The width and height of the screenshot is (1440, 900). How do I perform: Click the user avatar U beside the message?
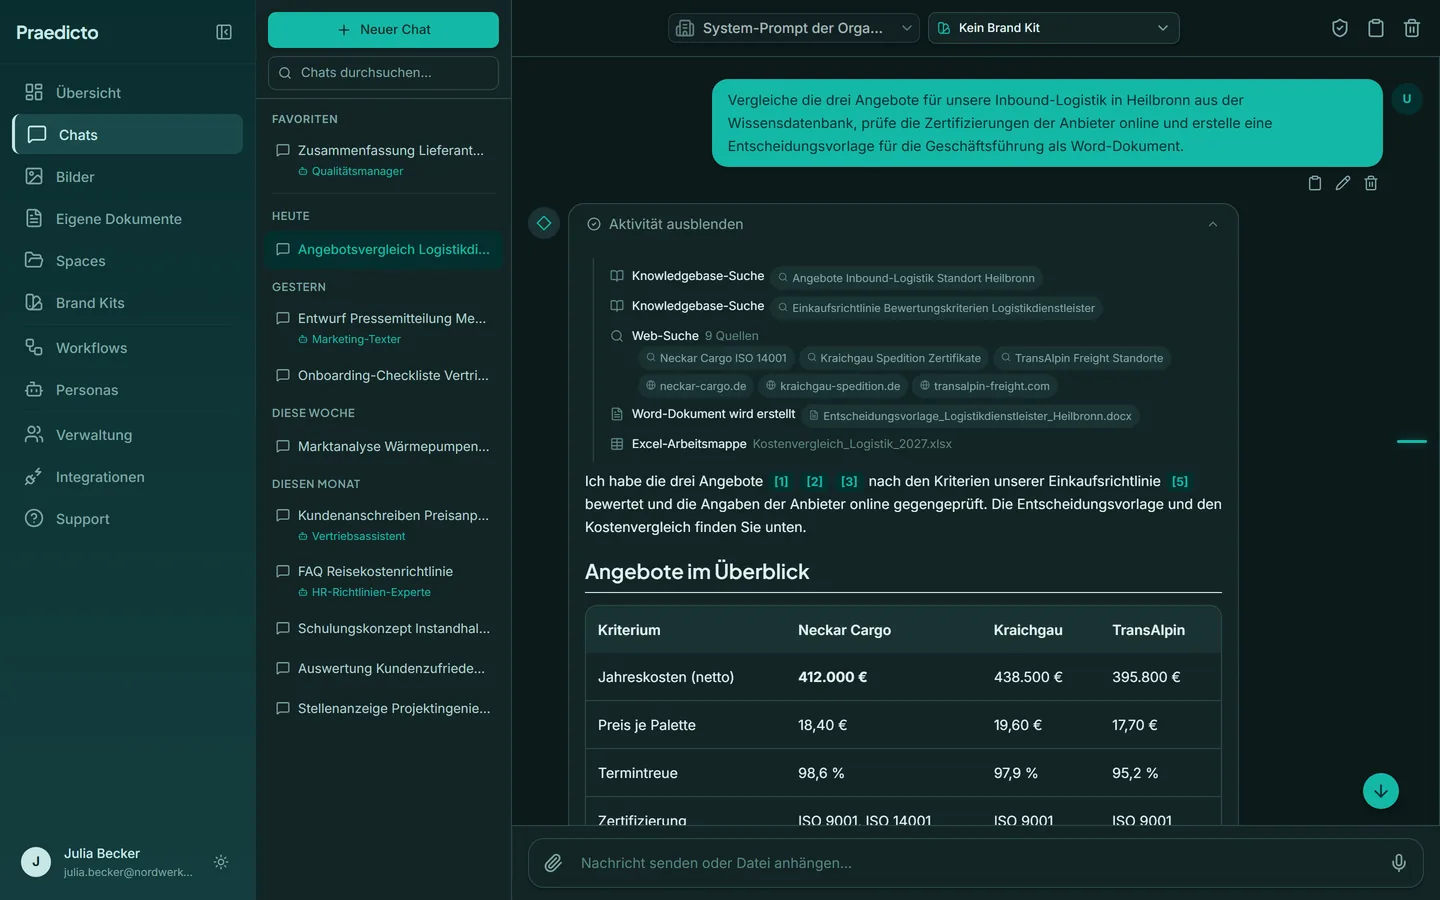pyautogui.click(x=1407, y=99)
